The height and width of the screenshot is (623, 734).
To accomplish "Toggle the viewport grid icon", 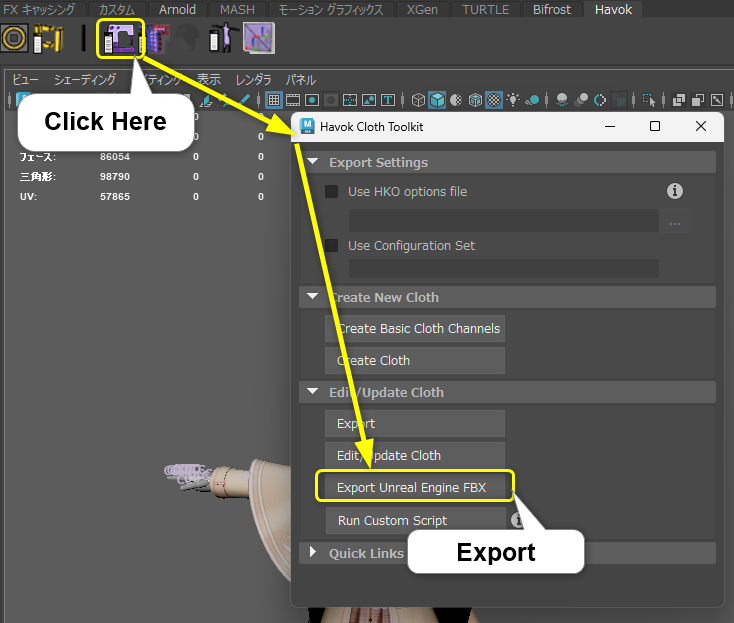I will (x=274, y=100).
